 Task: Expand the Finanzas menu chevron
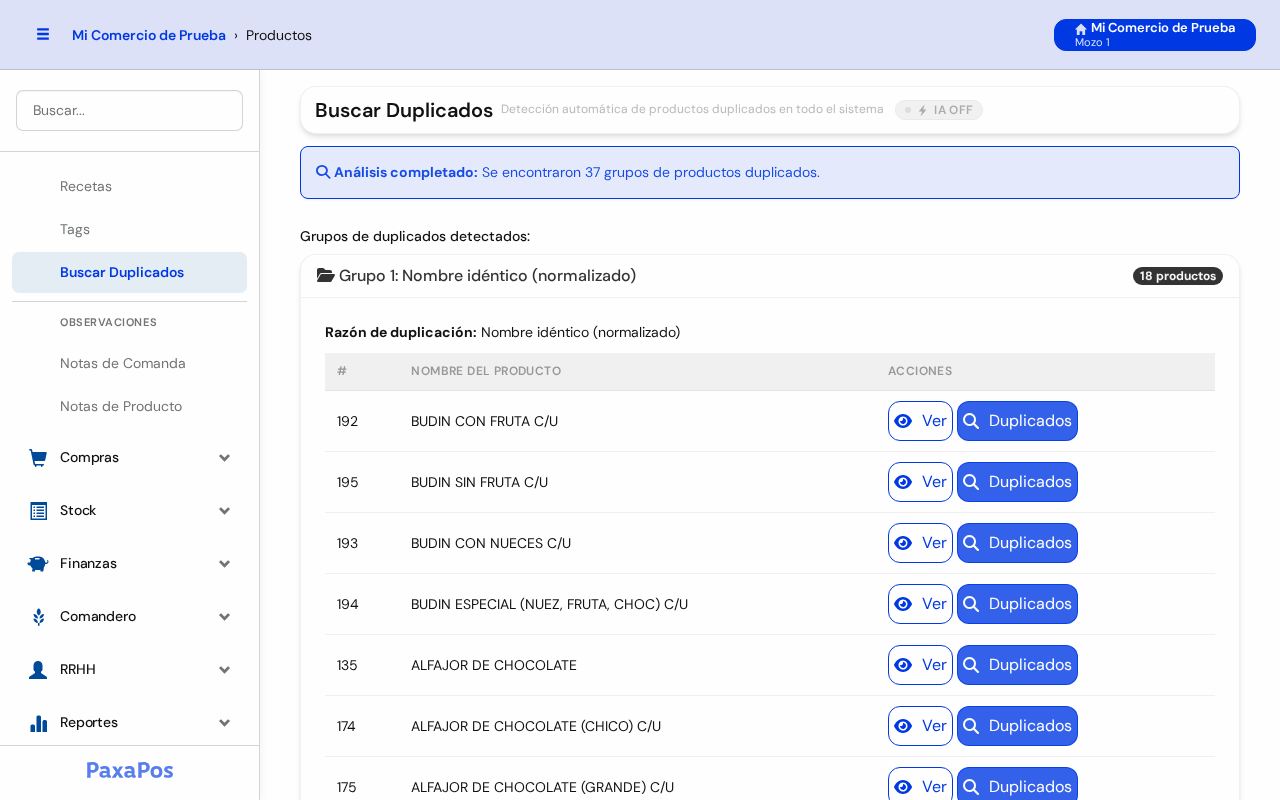tap(225, 564)
